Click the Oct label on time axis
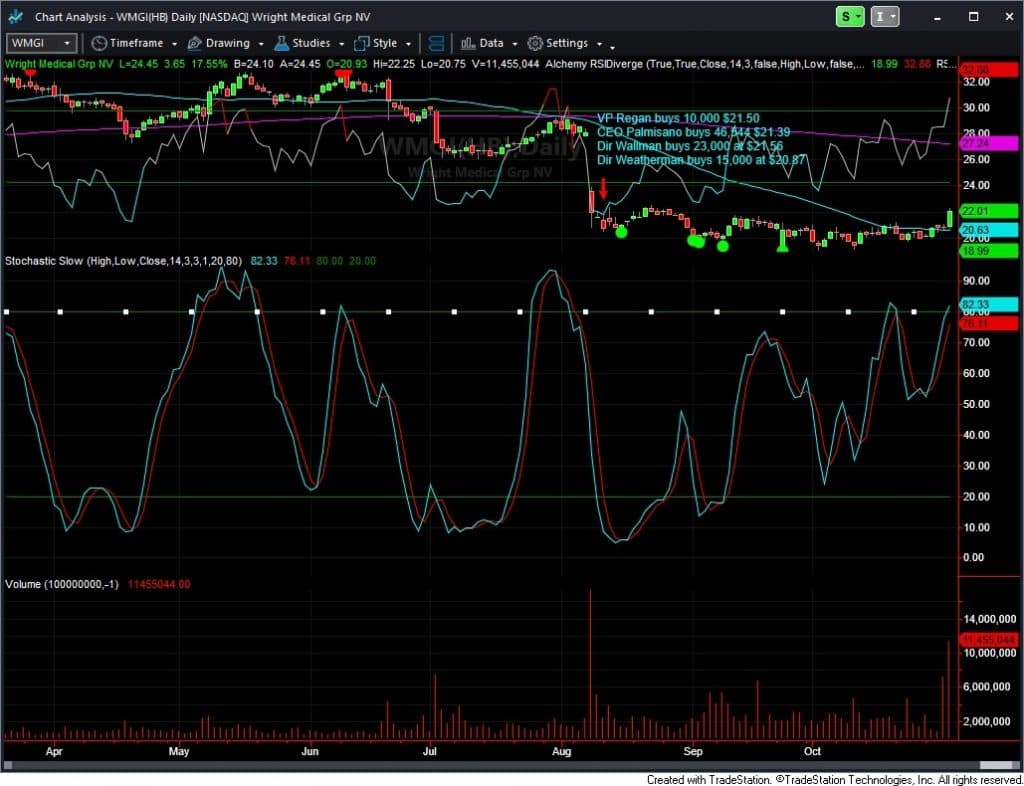 point(812,751)
